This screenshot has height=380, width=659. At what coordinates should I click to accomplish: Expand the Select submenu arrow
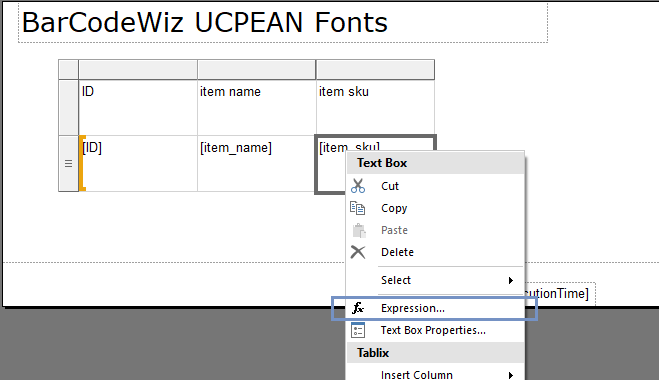coord(511,280)
